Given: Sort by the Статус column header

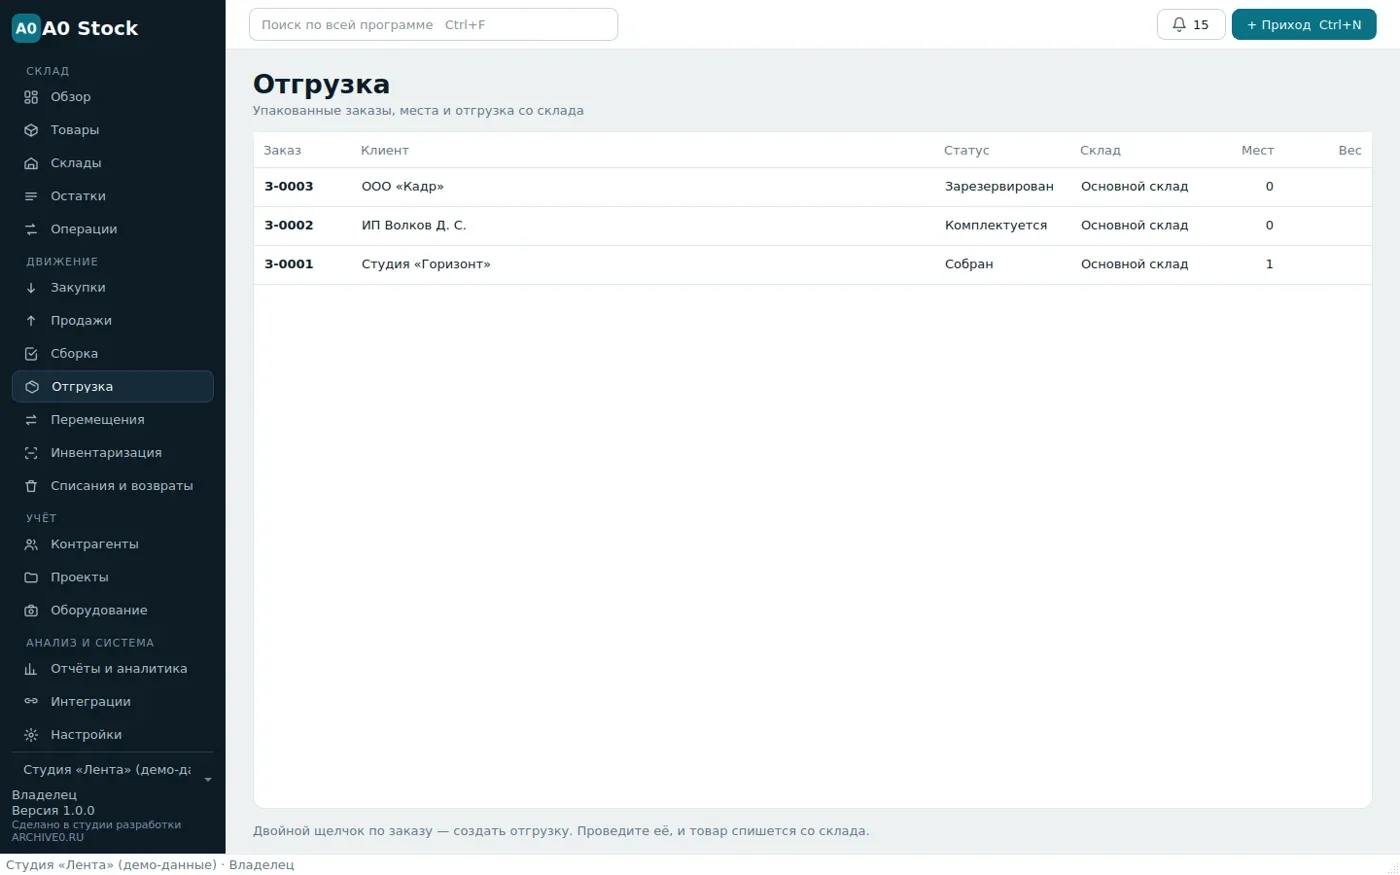Looking at the screenshot, I should tap(966, 151).
